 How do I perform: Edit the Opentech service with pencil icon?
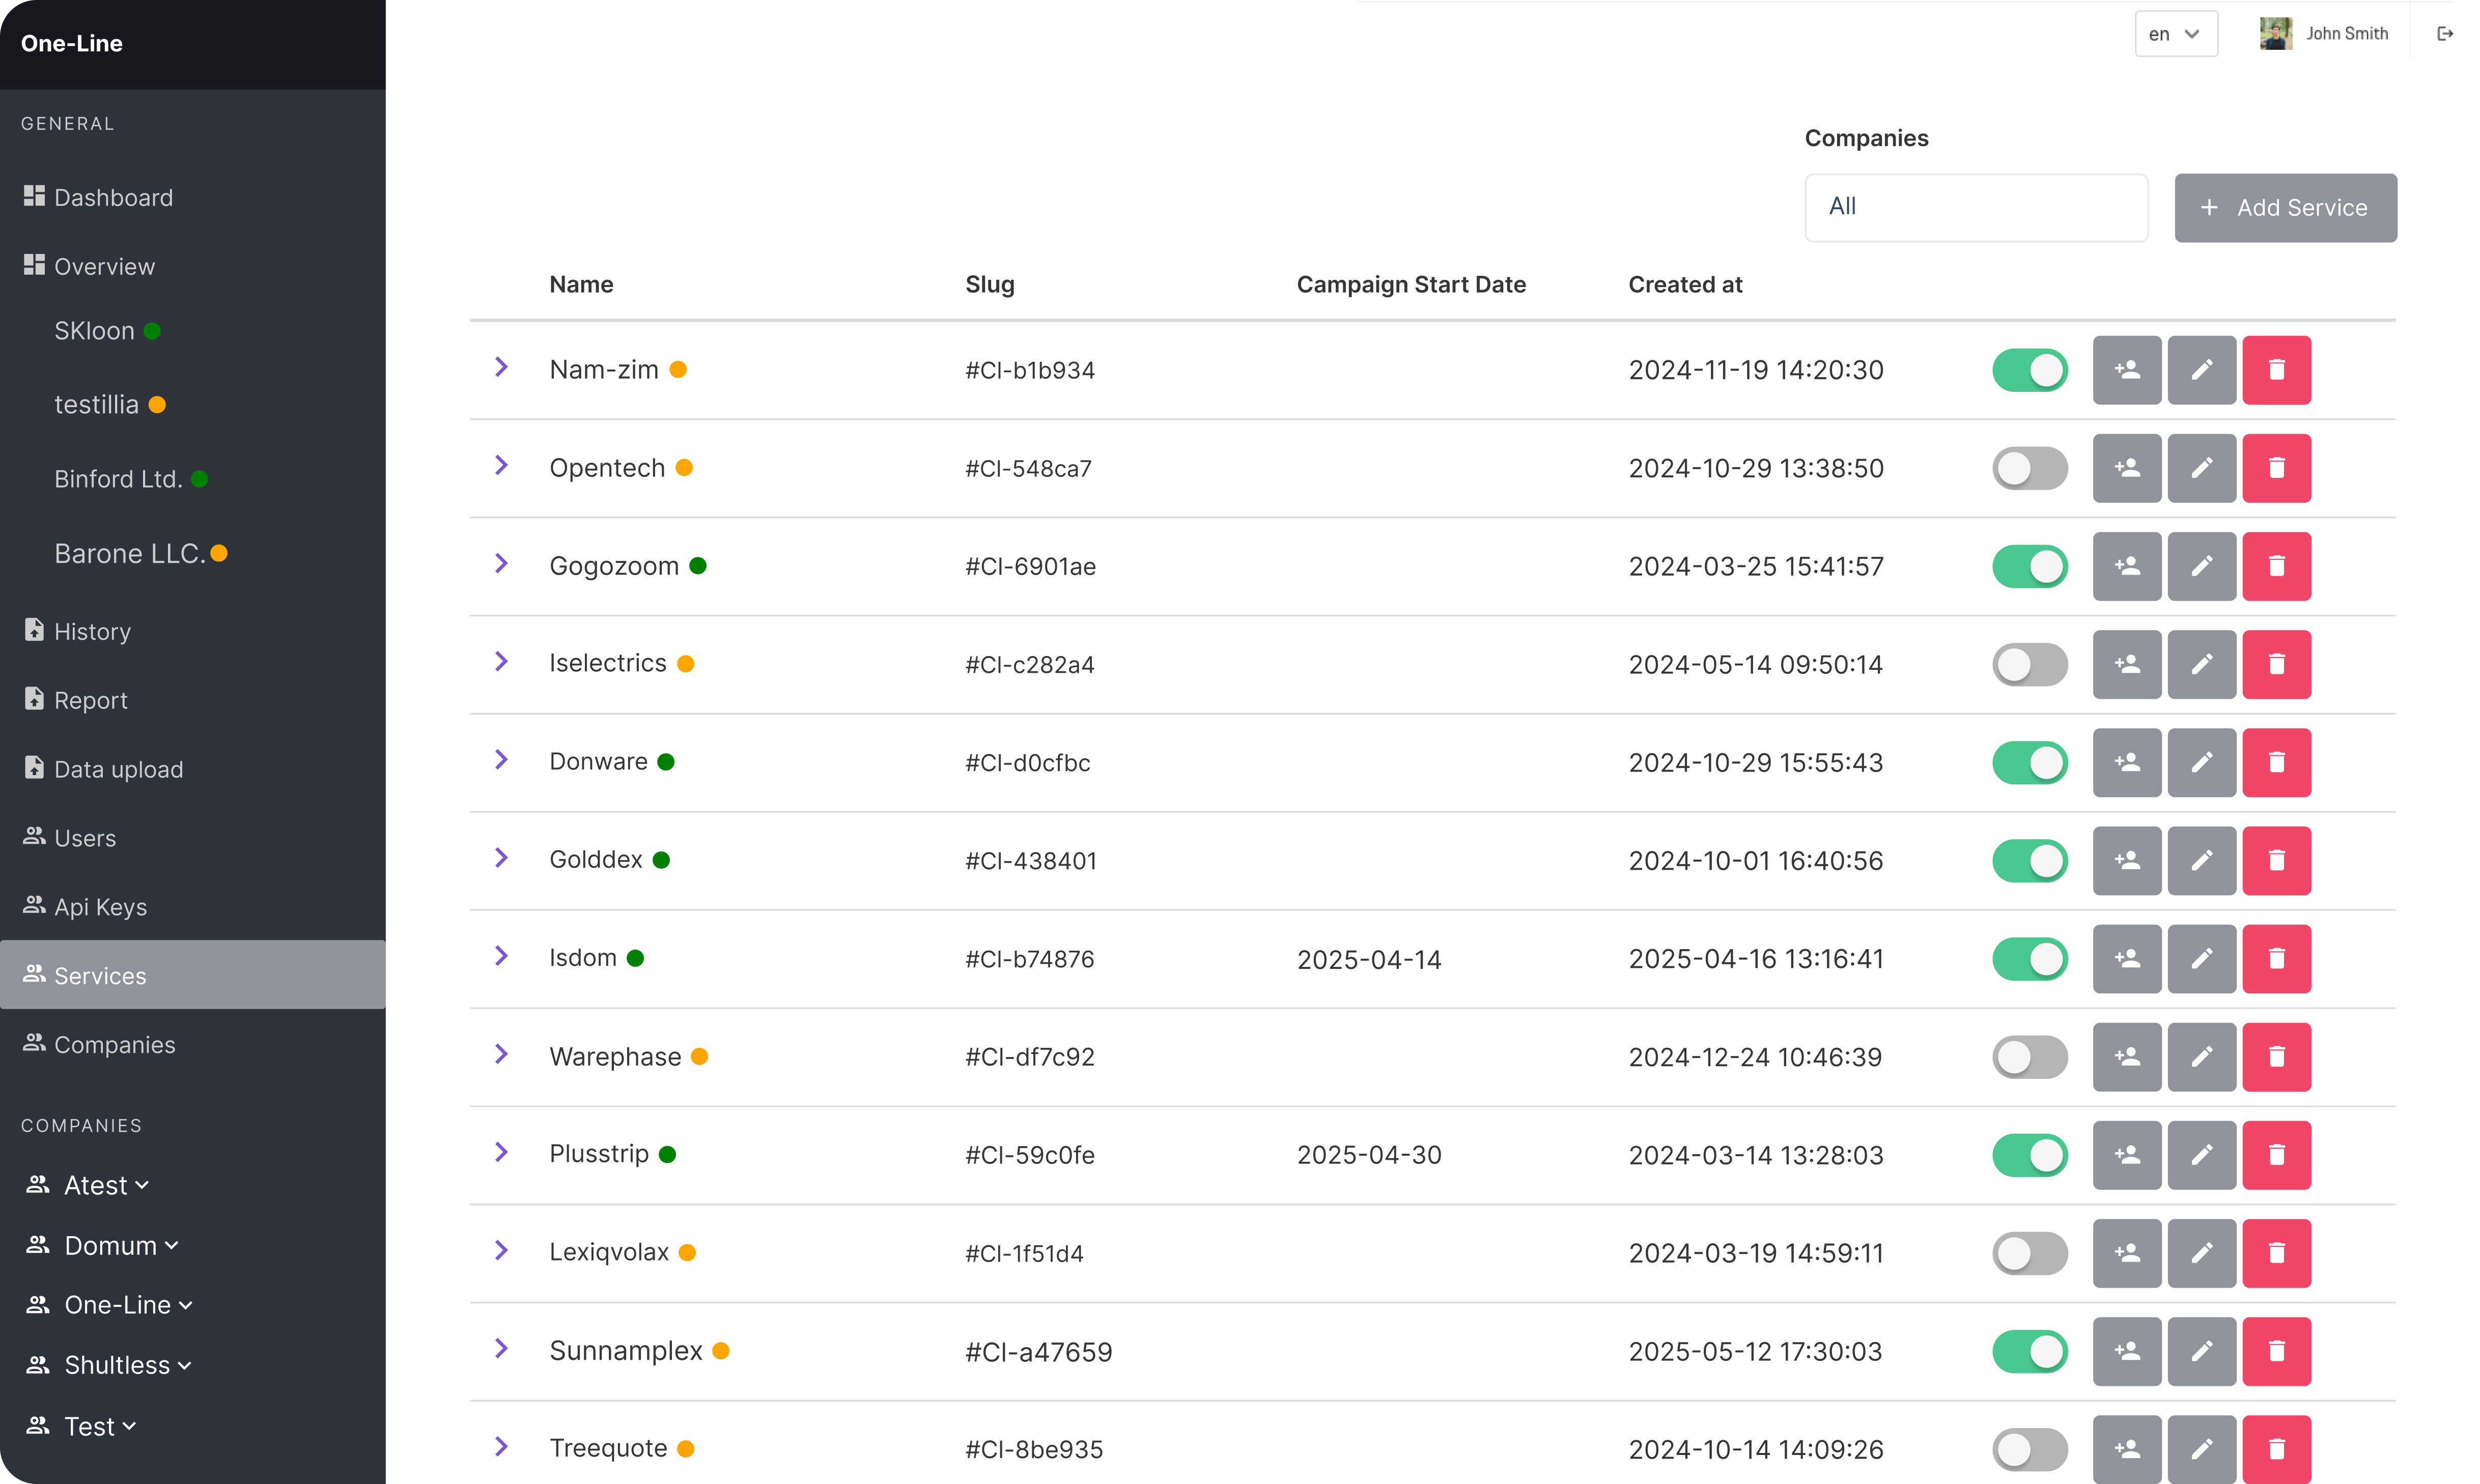(2201, 468)
